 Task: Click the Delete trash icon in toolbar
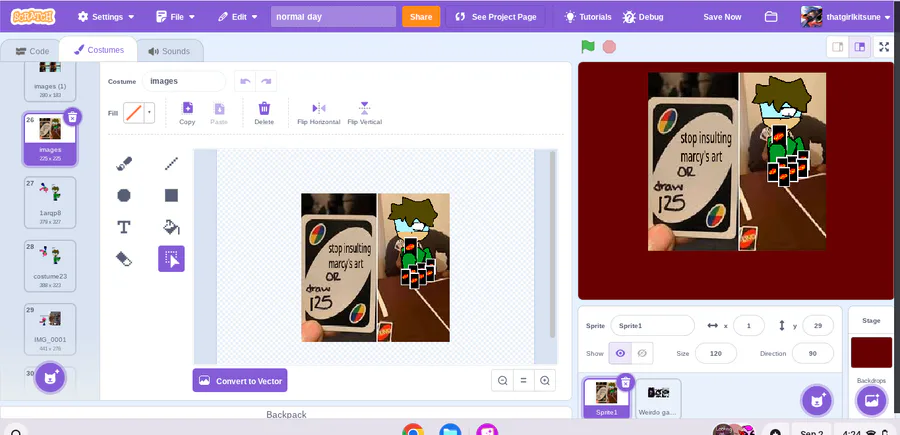[264, 113]
